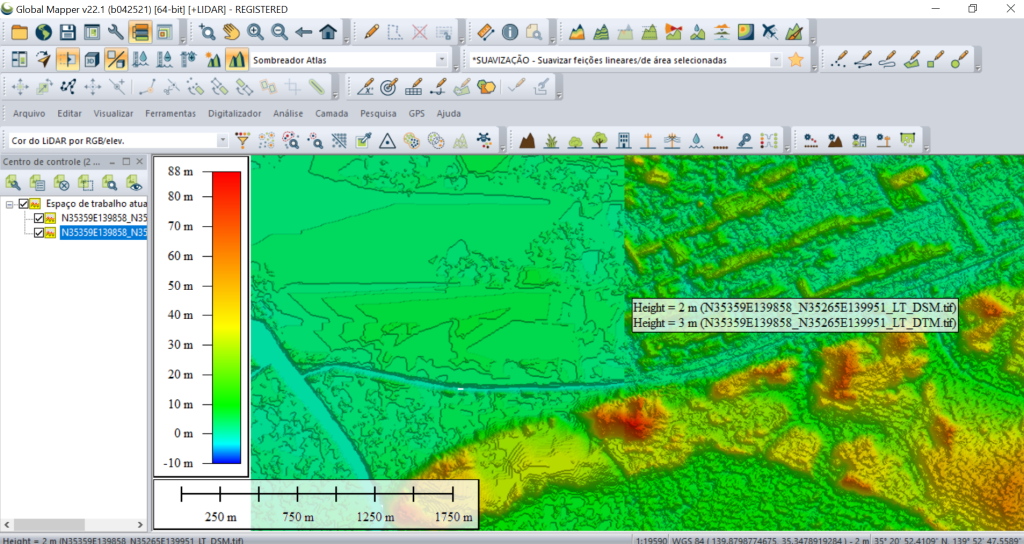Click the Digitizer pencil tool
Image resolution: width=1024 pixels, height=544 pixels.
(x=372, y=32)
